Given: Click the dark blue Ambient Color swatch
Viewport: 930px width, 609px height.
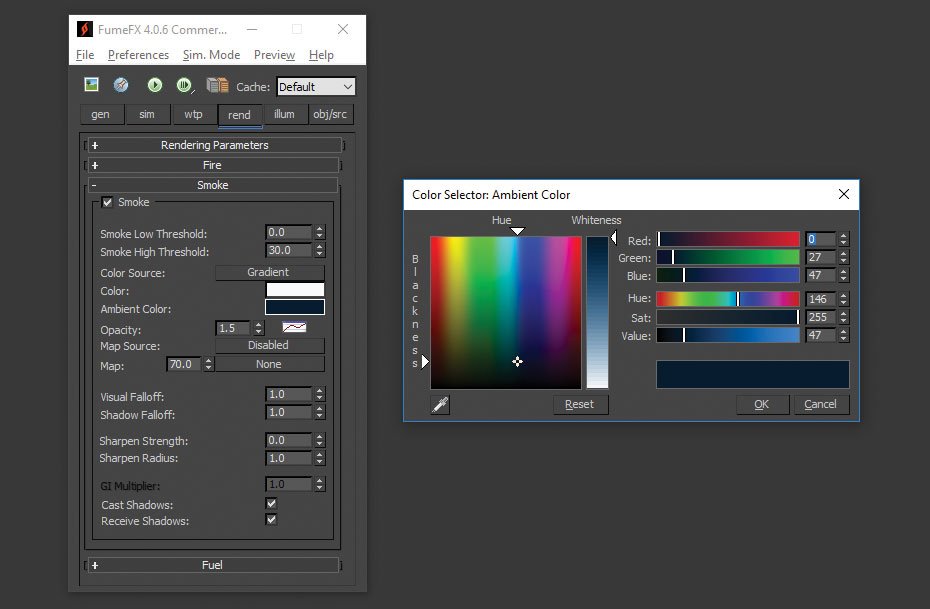Looking at the screenshot, I should pyautogui.click(x=295, y=307).
